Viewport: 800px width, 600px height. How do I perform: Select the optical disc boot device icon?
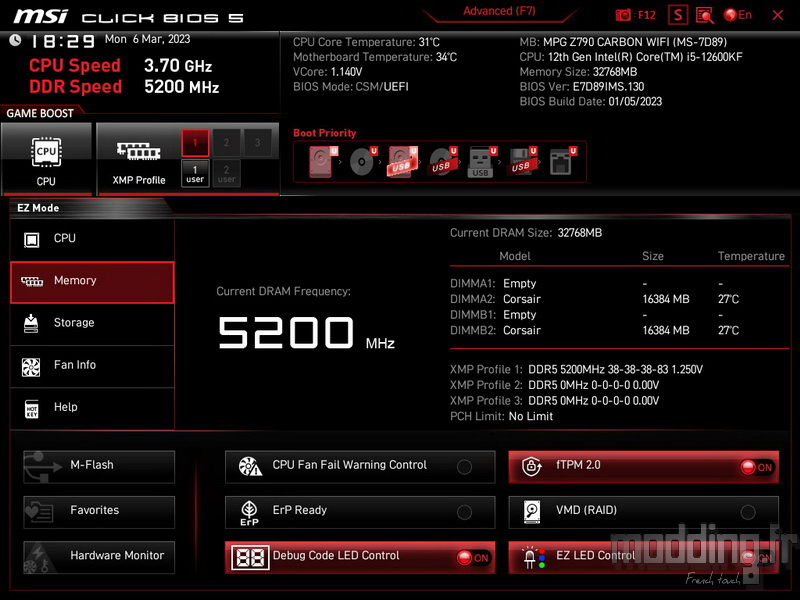tap(363, 162)
